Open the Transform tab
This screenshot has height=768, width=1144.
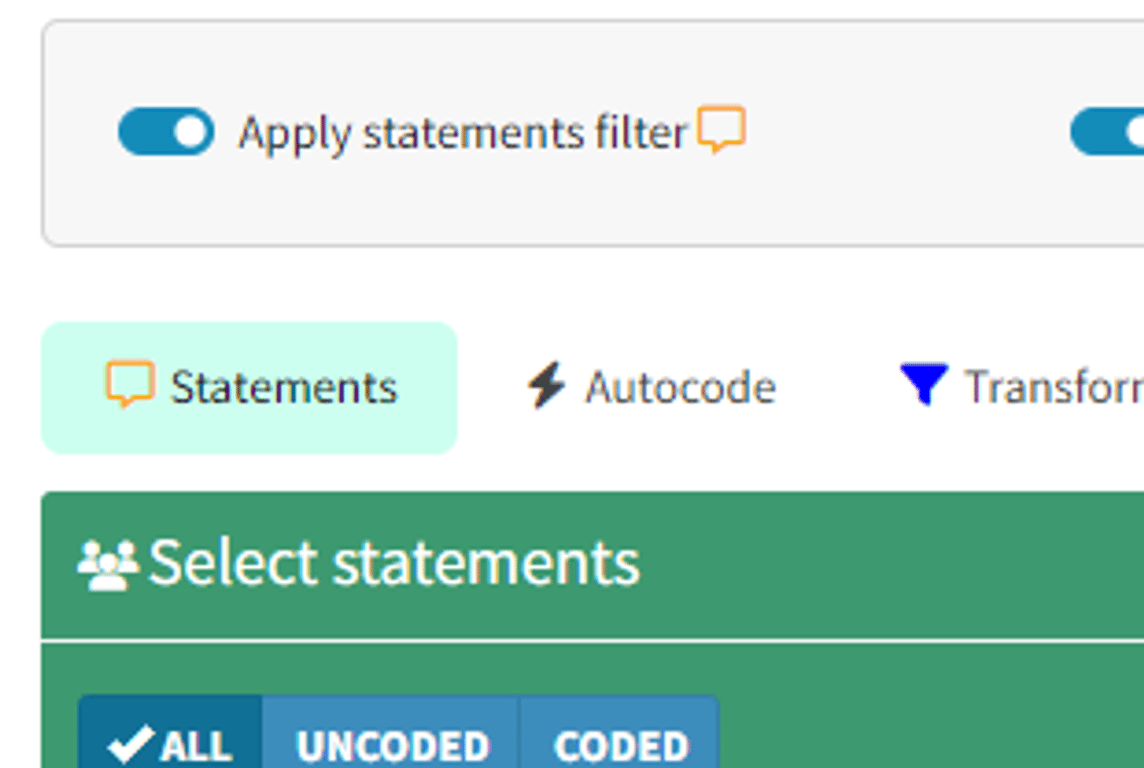click(1022, 388)
